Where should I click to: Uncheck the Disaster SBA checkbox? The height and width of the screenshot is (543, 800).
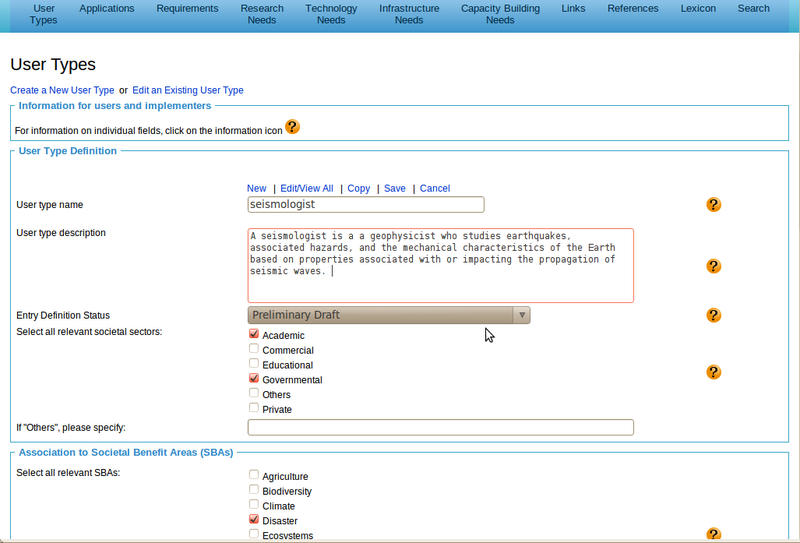254,520
